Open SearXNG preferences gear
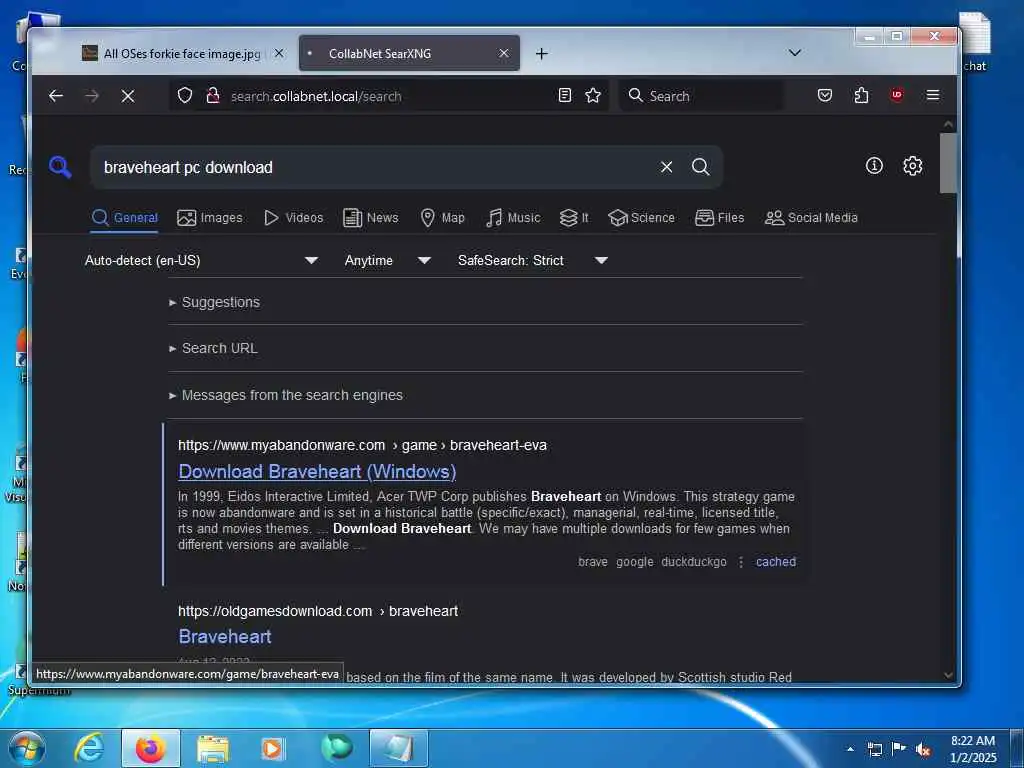 pyautogui.click(x=912, y=166)
